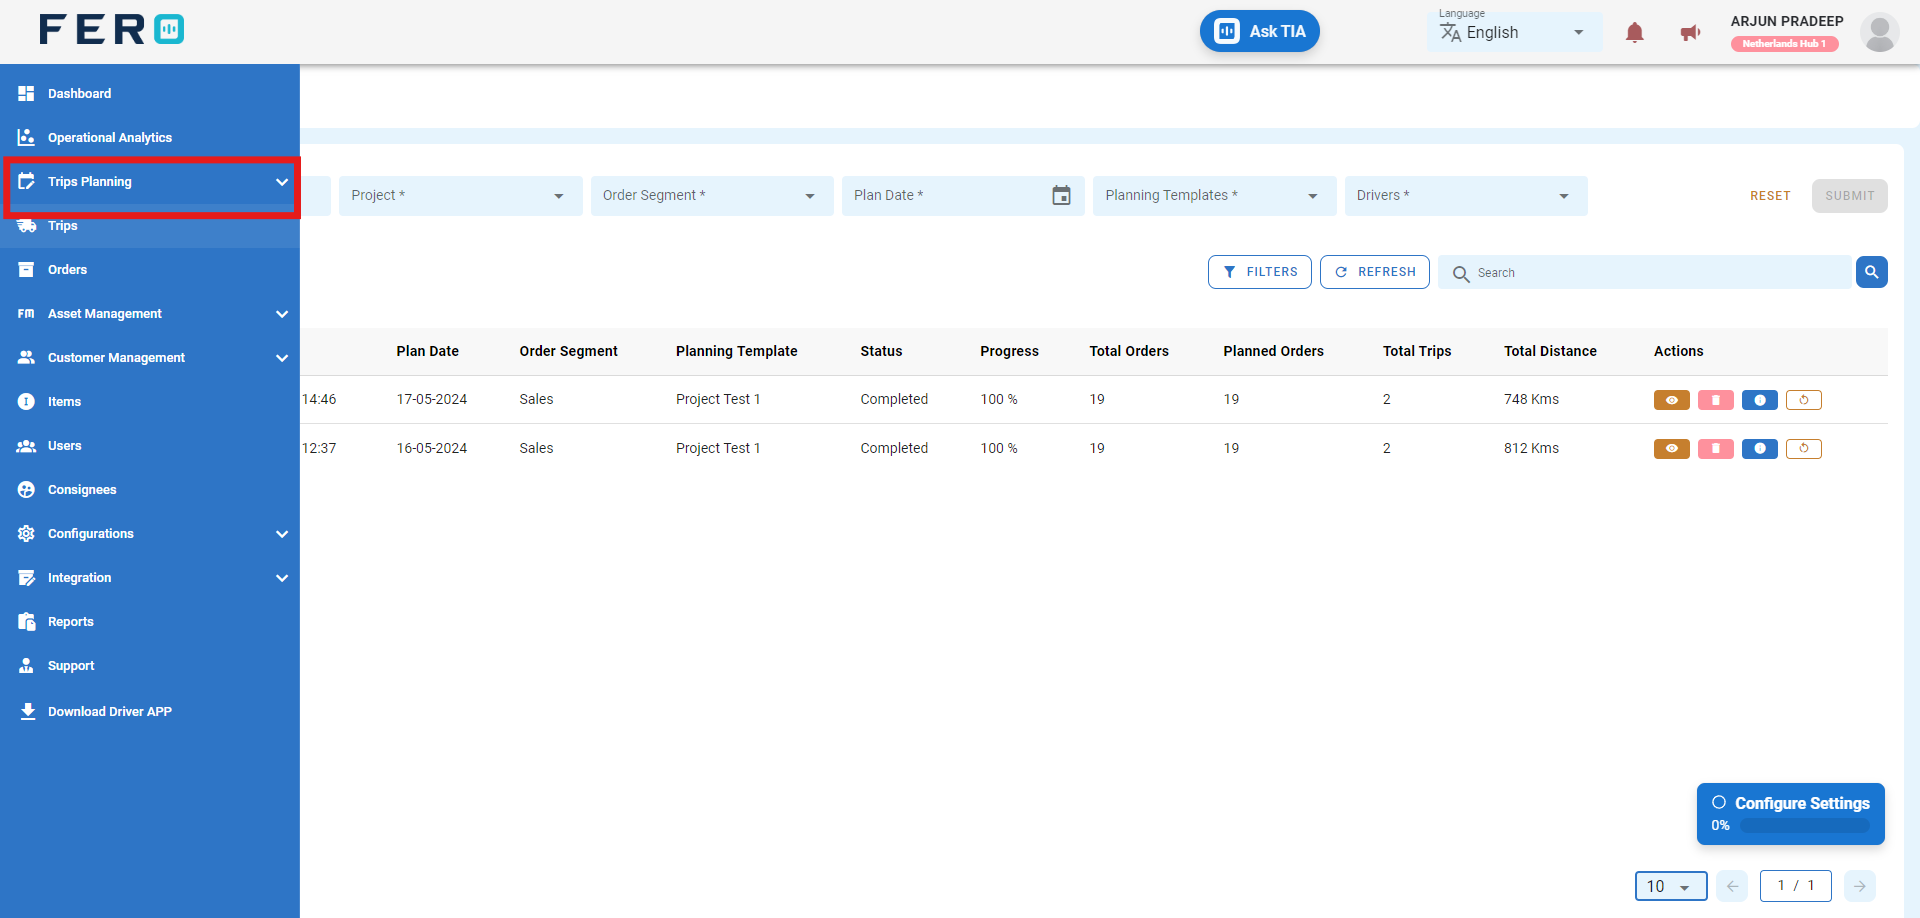Open the Drivers dropdown
This screenshot has width=1920, height=918.
coord(1466,196)
